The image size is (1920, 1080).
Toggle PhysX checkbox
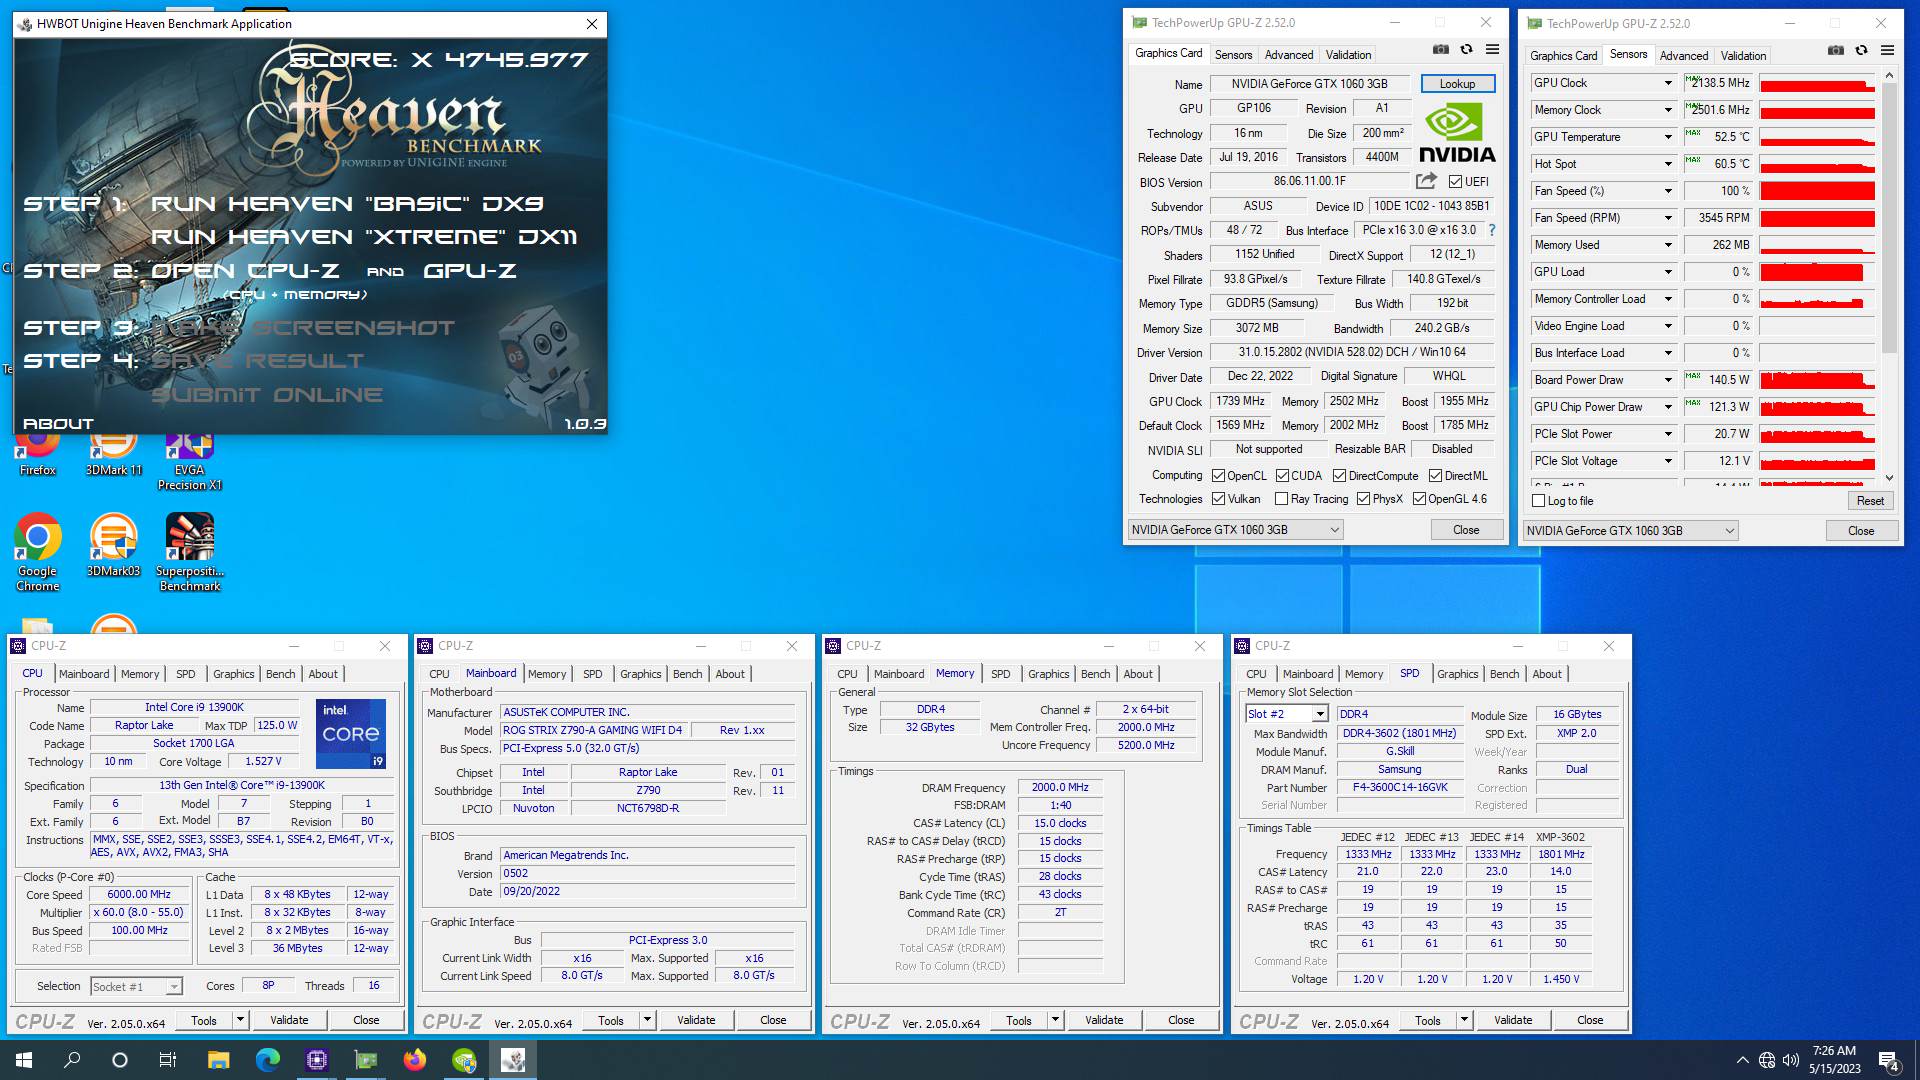tap(1363, 499)
